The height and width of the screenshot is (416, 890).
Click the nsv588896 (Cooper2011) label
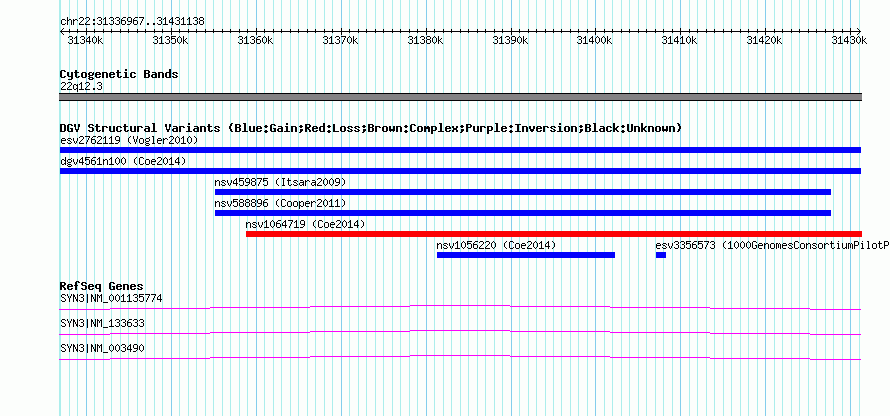[x=280, y=203]
